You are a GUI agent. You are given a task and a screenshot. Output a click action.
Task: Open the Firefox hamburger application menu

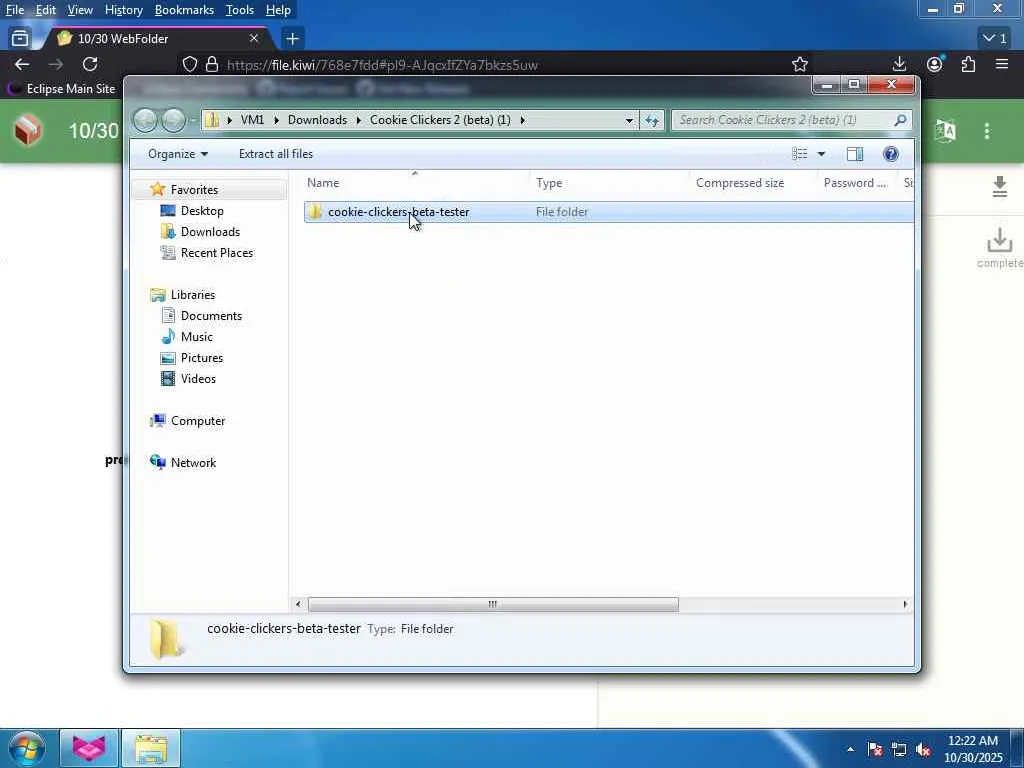tap(1002, 64)
